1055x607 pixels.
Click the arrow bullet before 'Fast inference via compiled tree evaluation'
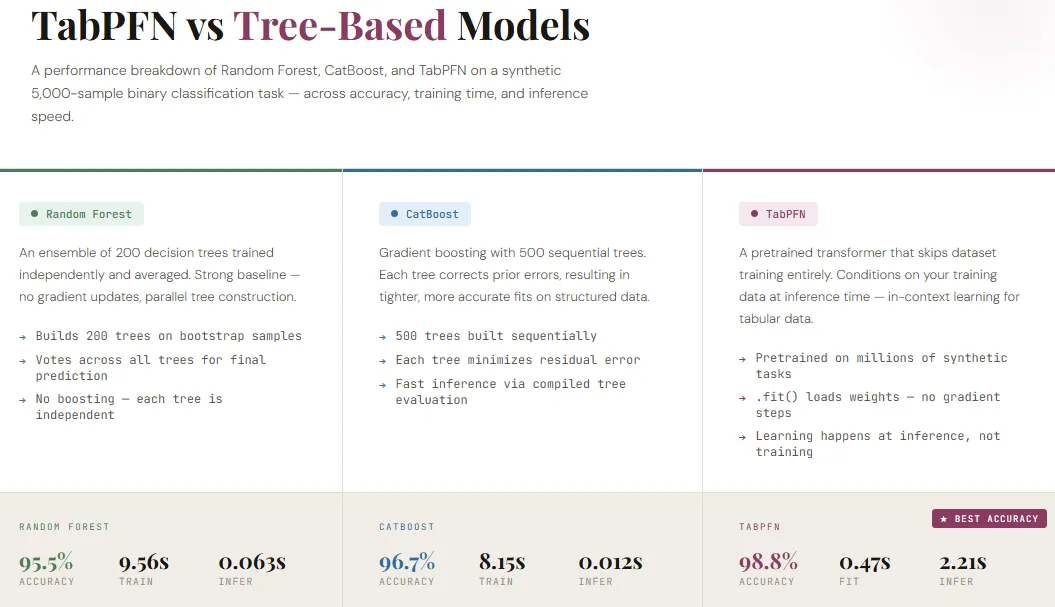[x=381, y=383]
